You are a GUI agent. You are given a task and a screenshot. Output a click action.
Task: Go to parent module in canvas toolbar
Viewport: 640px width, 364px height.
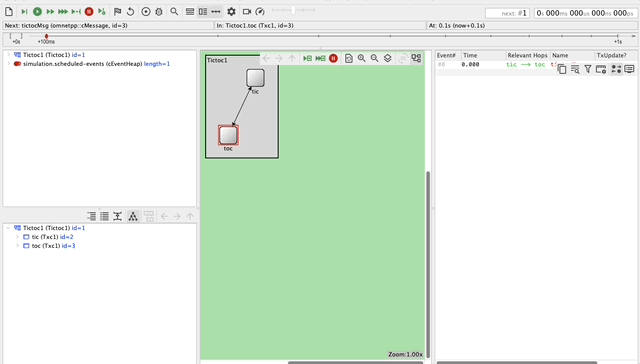[x=292, y=58]
